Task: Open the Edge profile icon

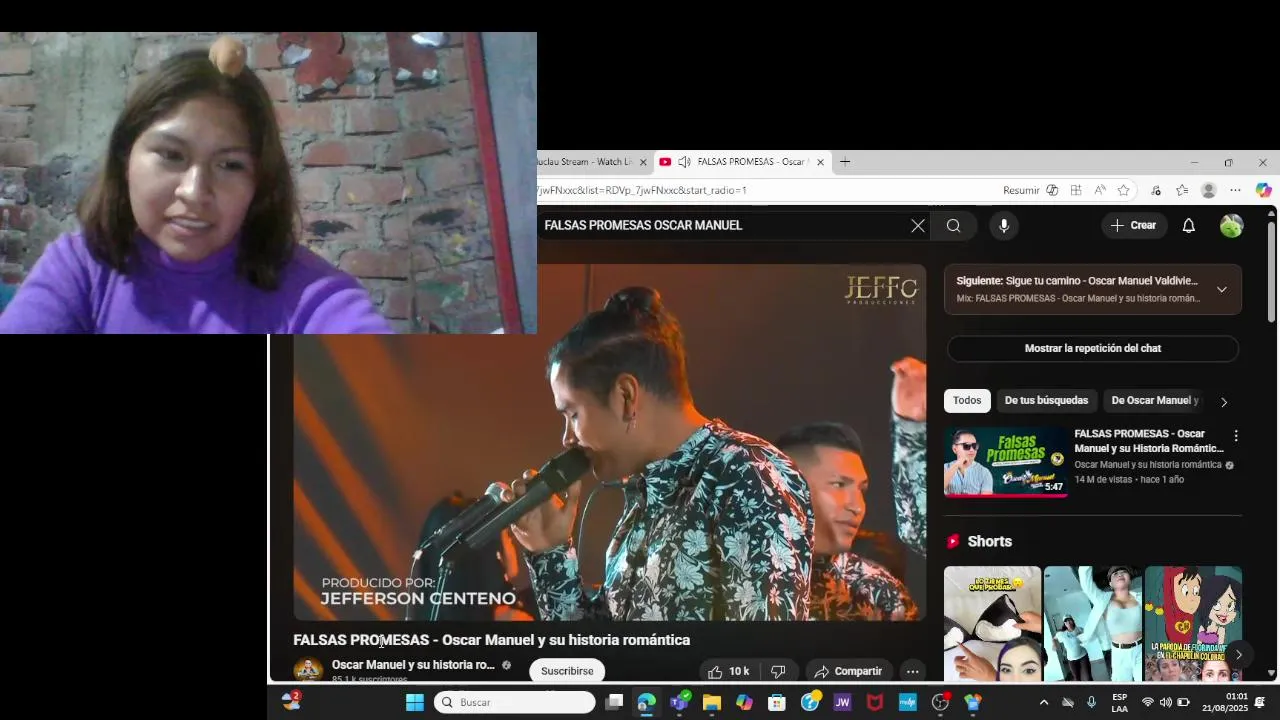Action: point(1209,190)
